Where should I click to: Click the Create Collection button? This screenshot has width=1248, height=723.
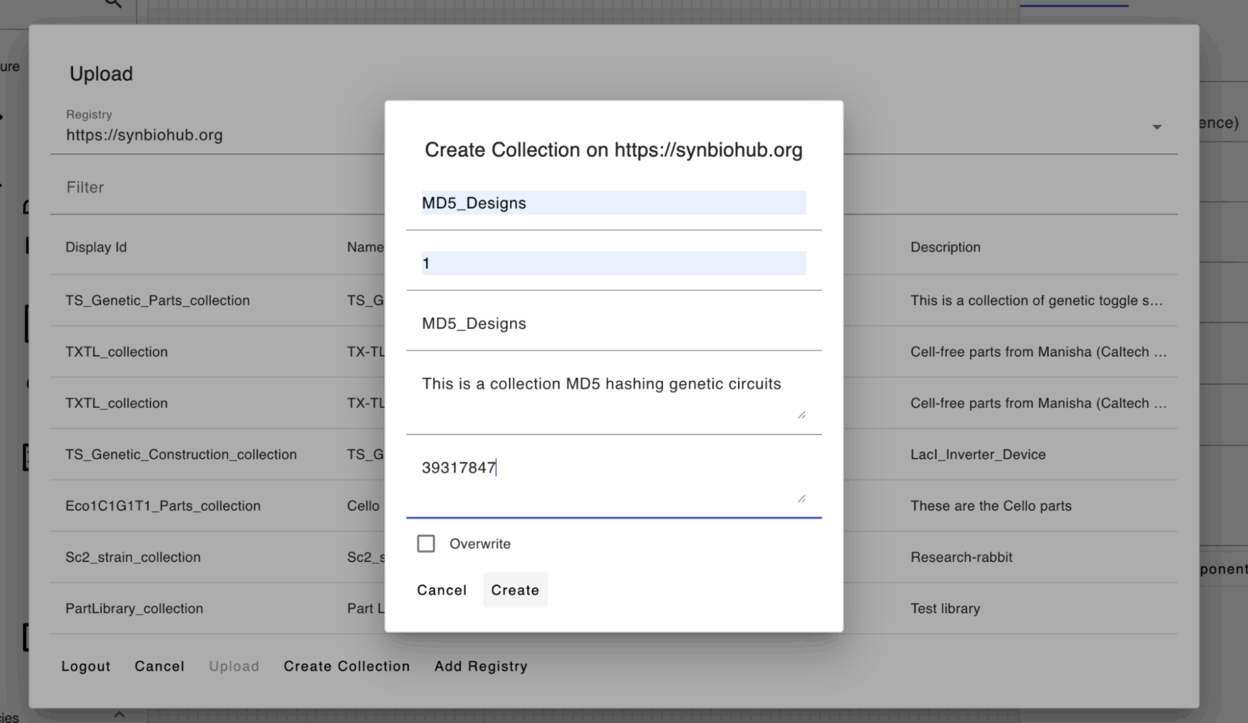coord(347,666)
